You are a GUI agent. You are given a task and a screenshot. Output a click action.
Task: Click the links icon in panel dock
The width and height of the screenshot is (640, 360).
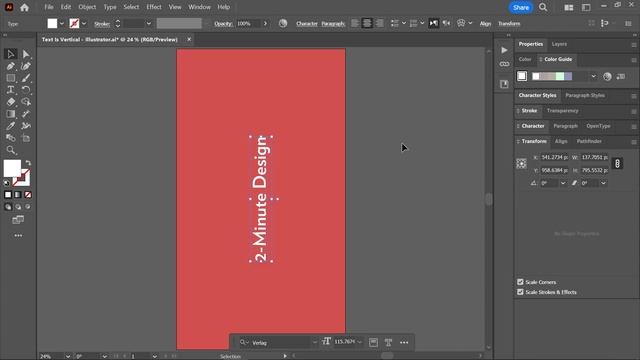(x=504, y=64)
